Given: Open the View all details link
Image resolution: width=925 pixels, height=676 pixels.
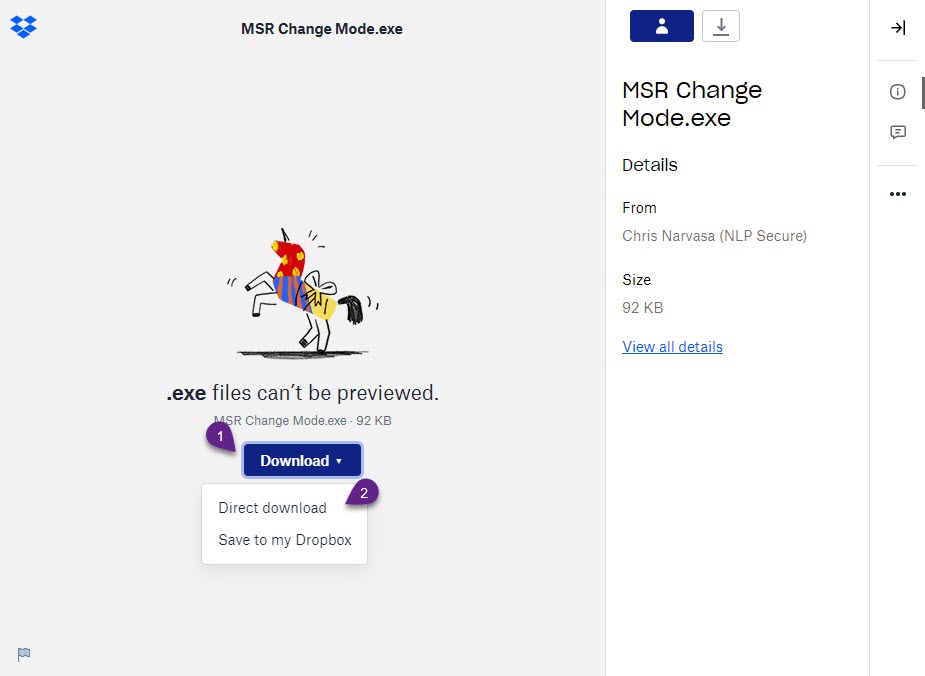Looking at the screenshot, I should click(x=672, y=347).
